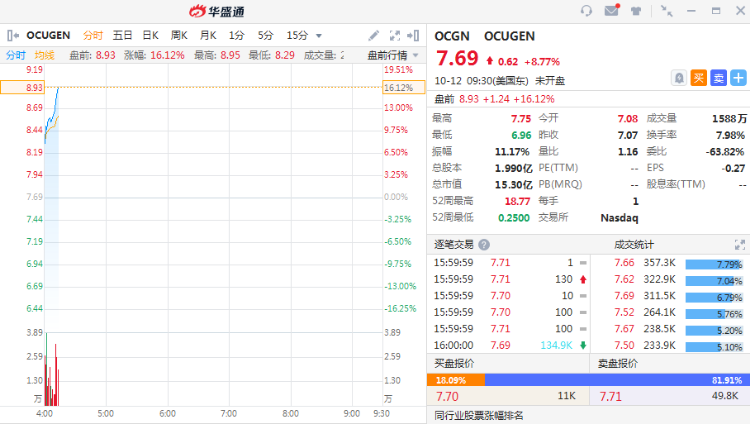Click the 7.79% volume bar

(714, 265)
